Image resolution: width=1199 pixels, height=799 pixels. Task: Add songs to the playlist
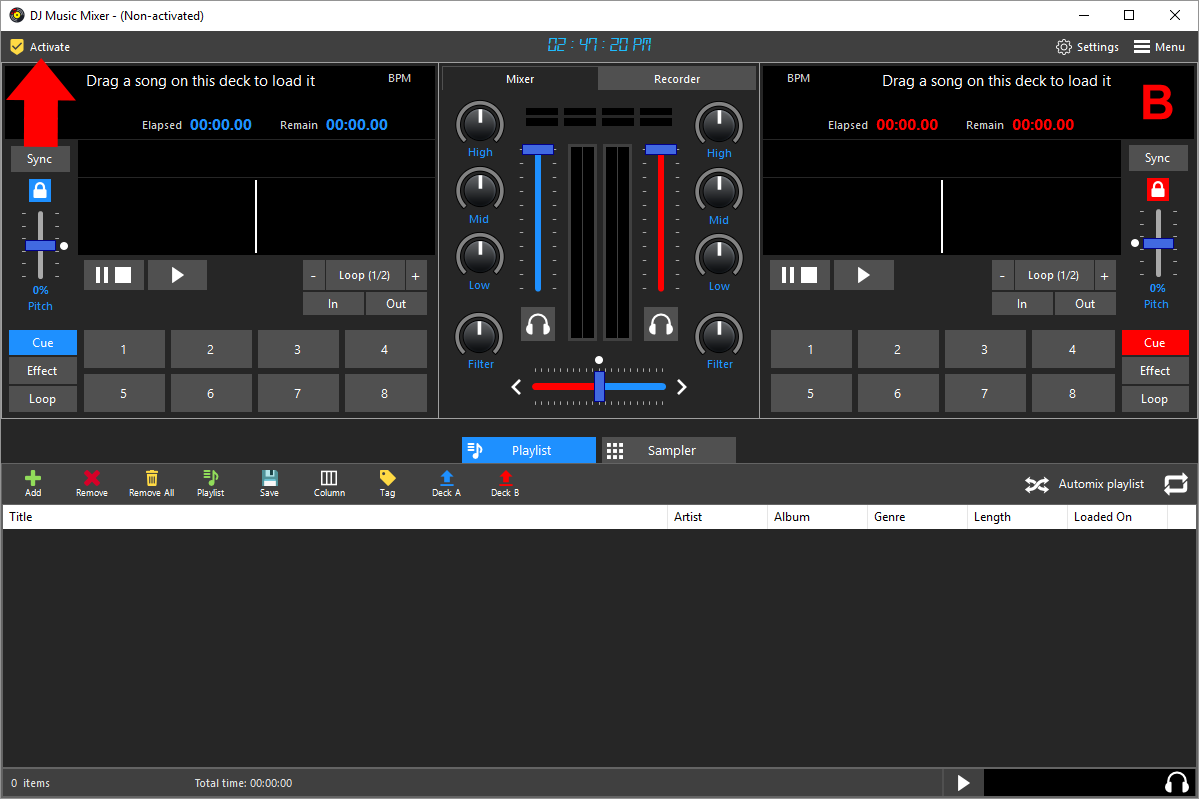click(x=32, y=483)
